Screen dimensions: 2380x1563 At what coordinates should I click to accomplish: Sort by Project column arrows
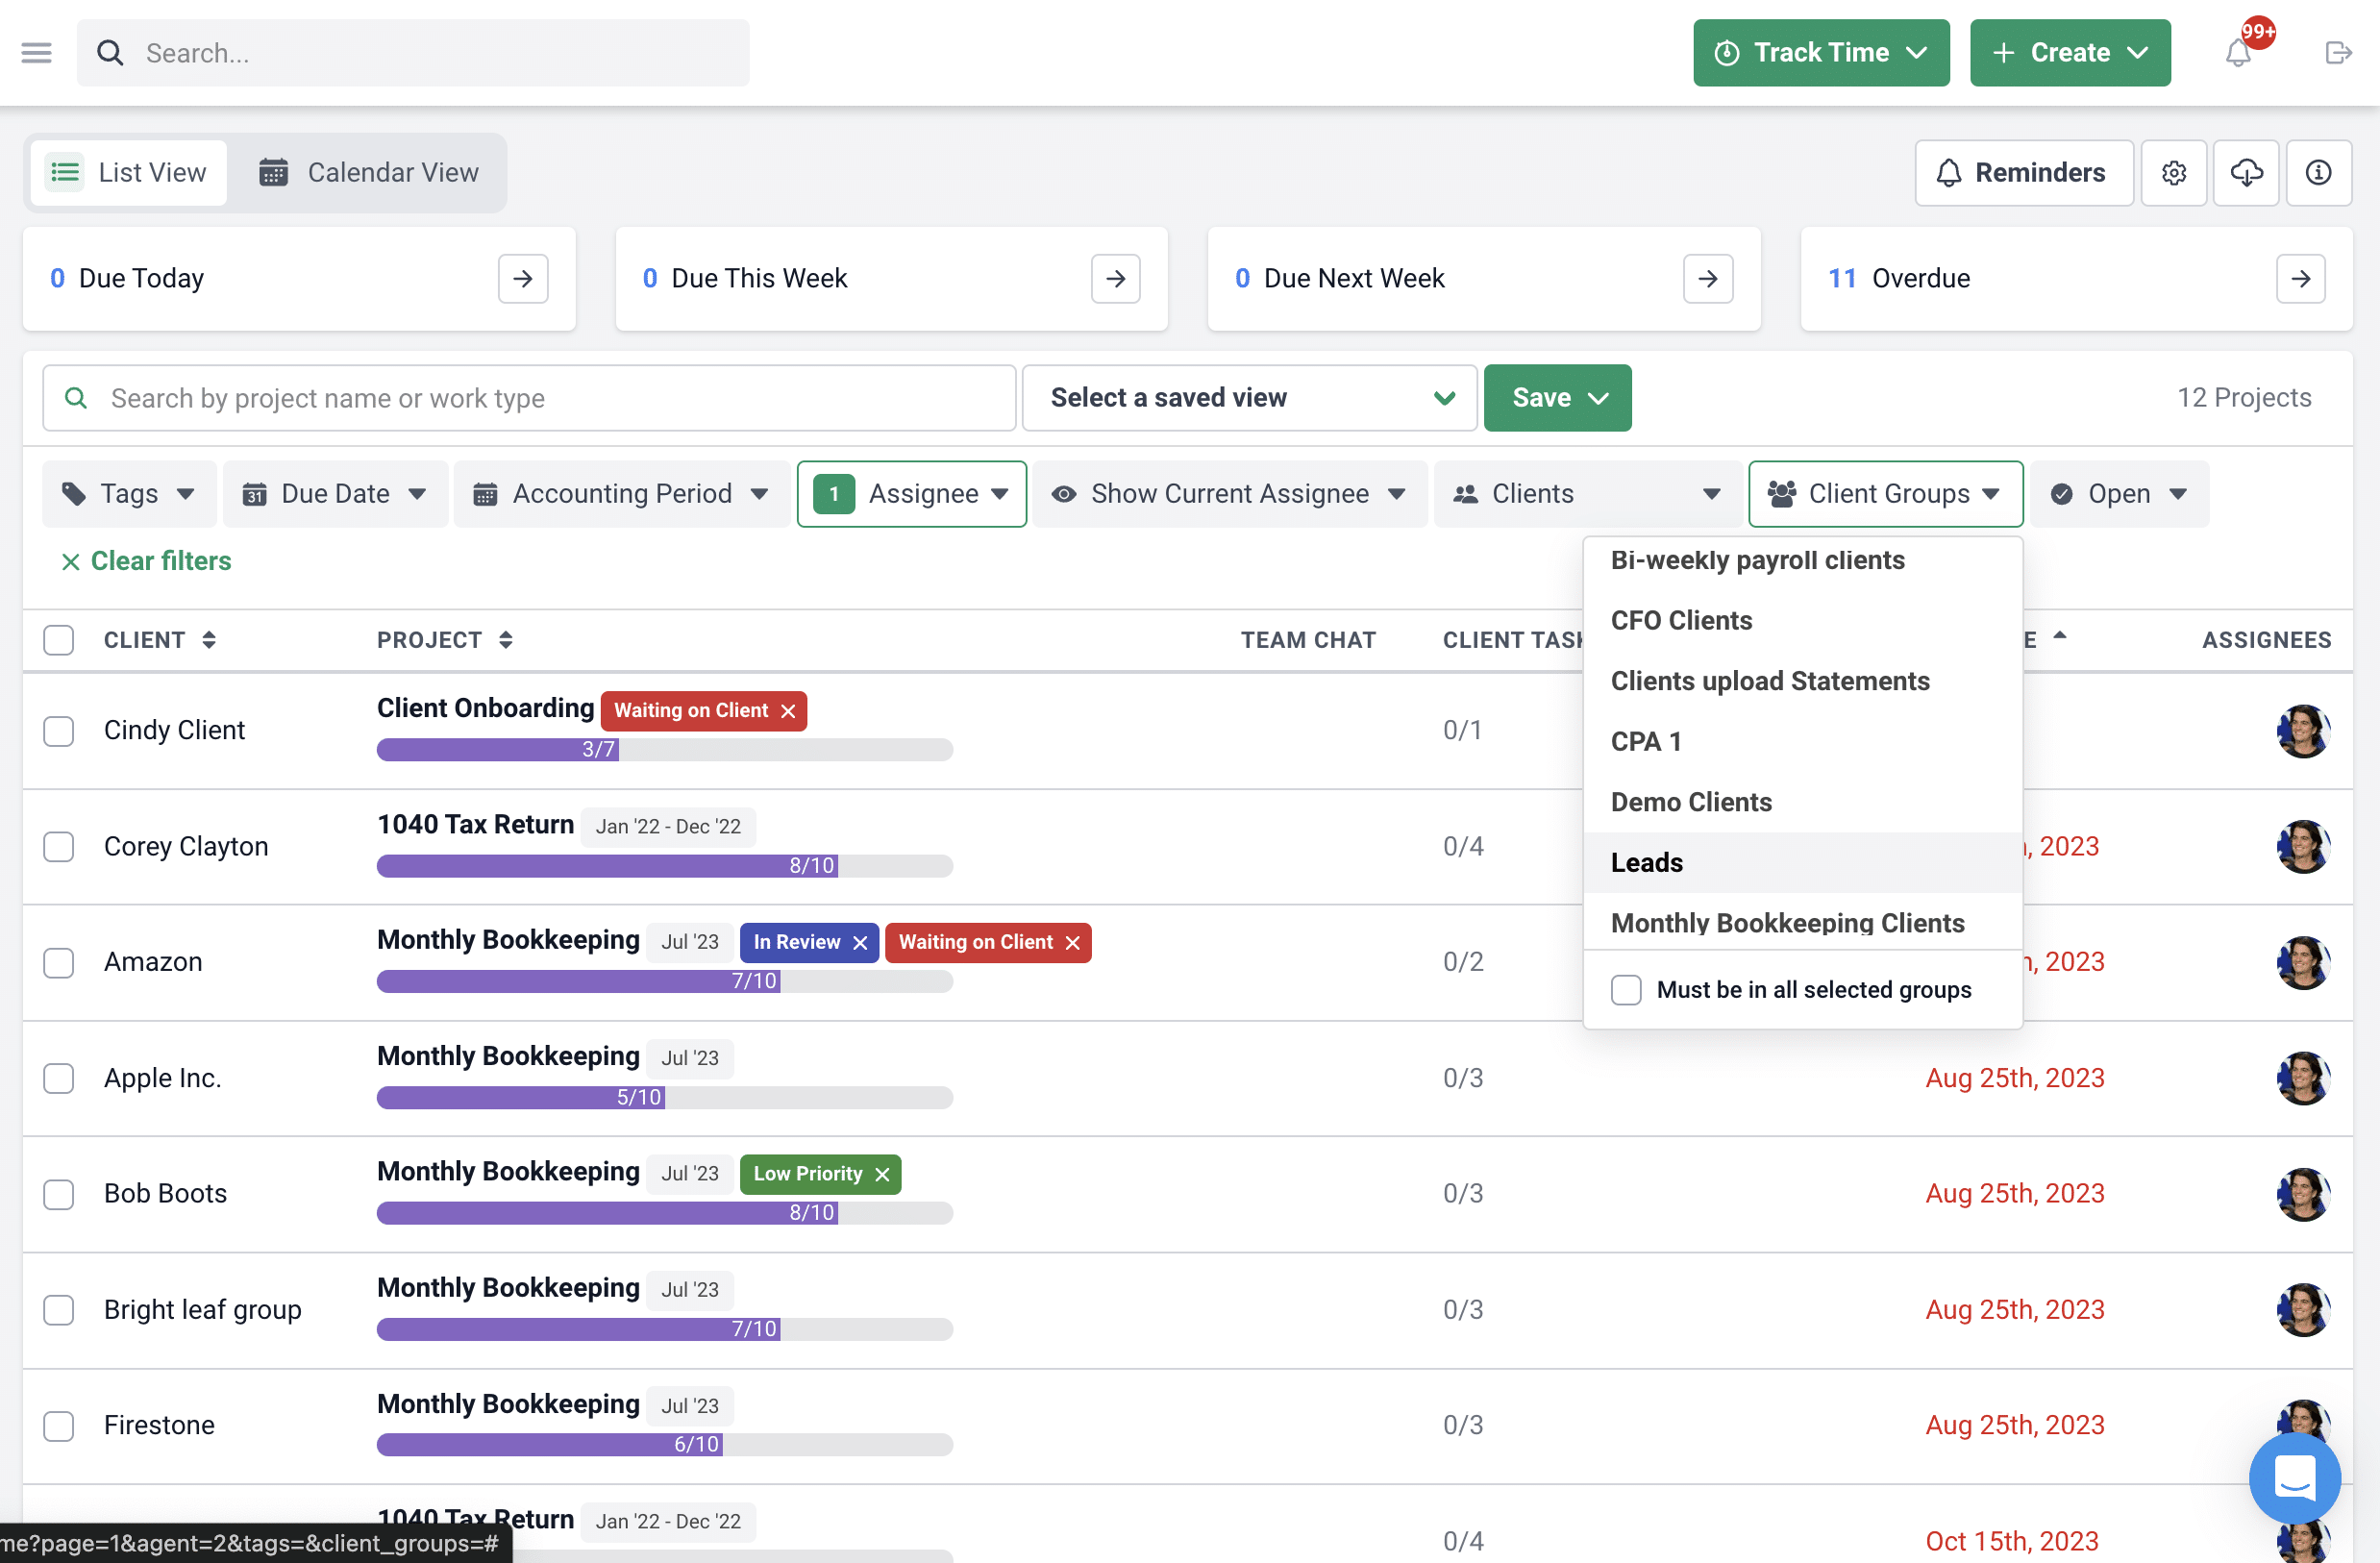tap(506, 640)
